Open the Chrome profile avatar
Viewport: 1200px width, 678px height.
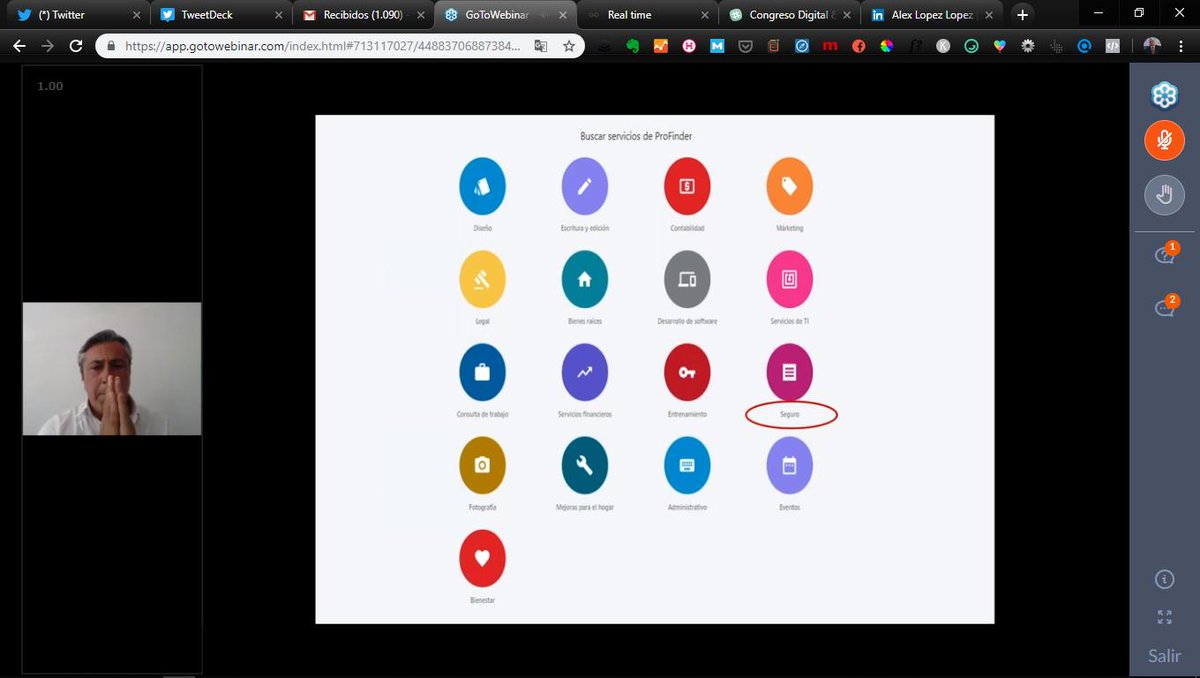(x=1152, y=46)
